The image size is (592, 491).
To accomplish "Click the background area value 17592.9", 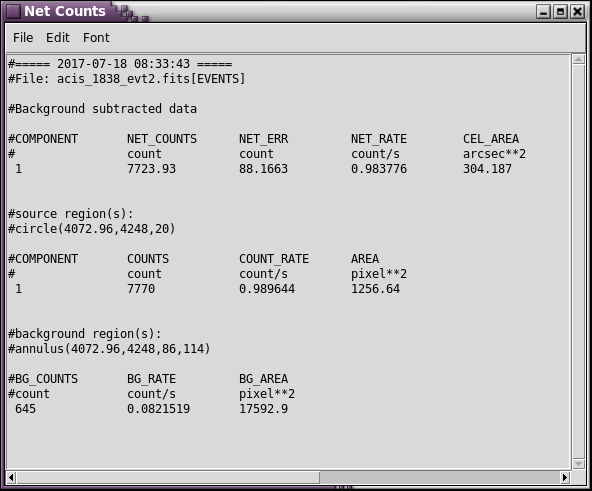I will 263,409.
